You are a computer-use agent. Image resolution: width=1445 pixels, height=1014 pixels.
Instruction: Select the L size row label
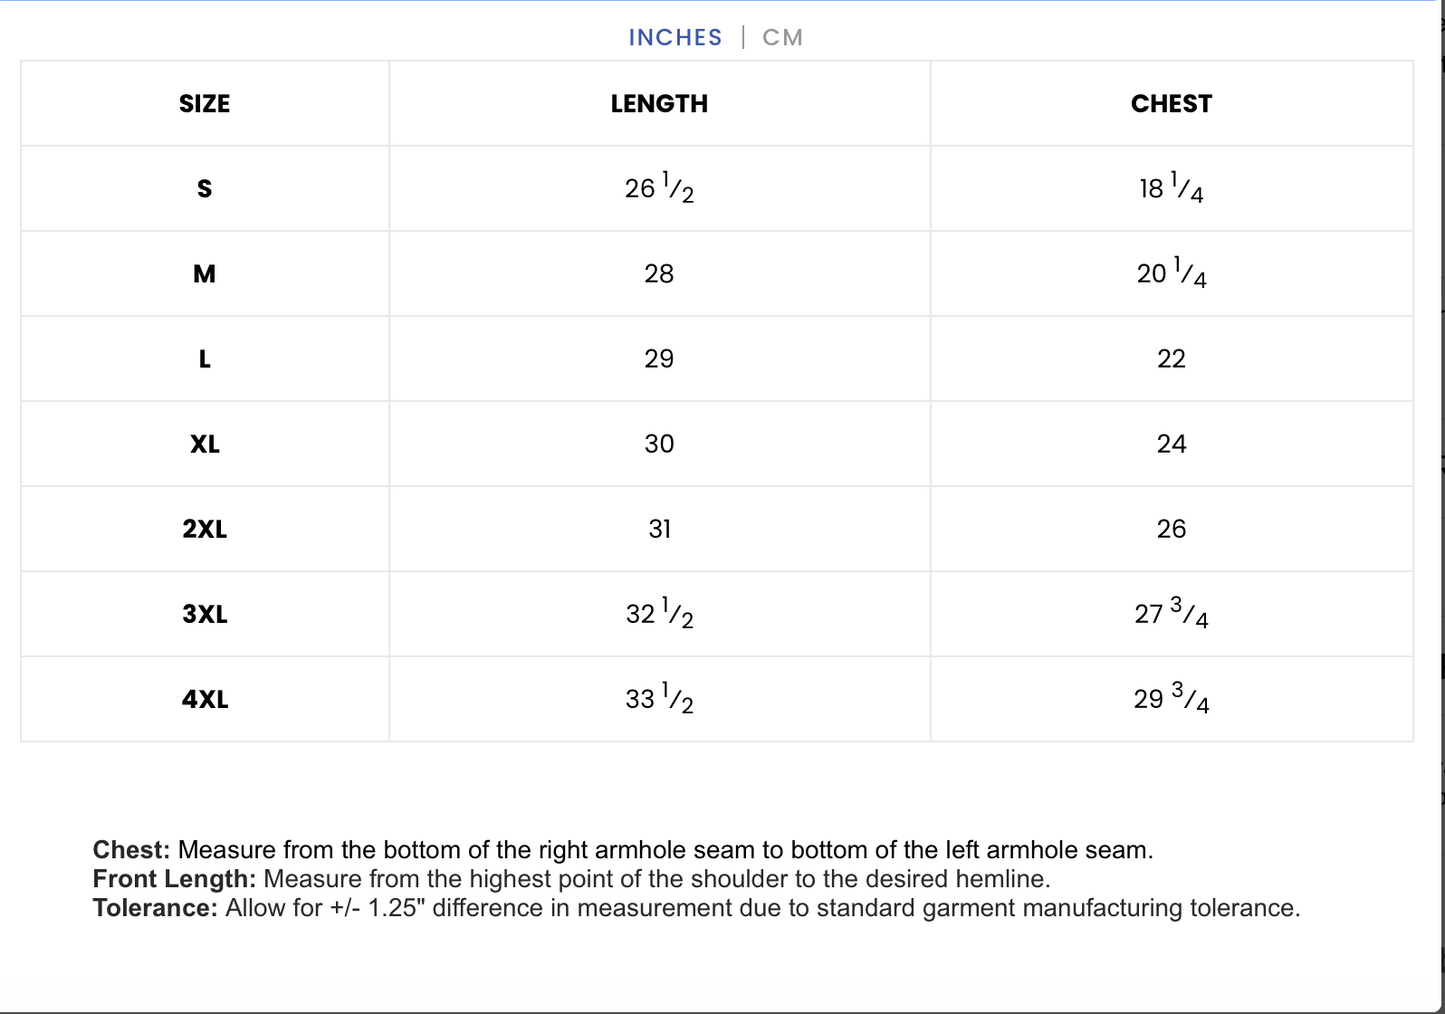click(204, 359)
